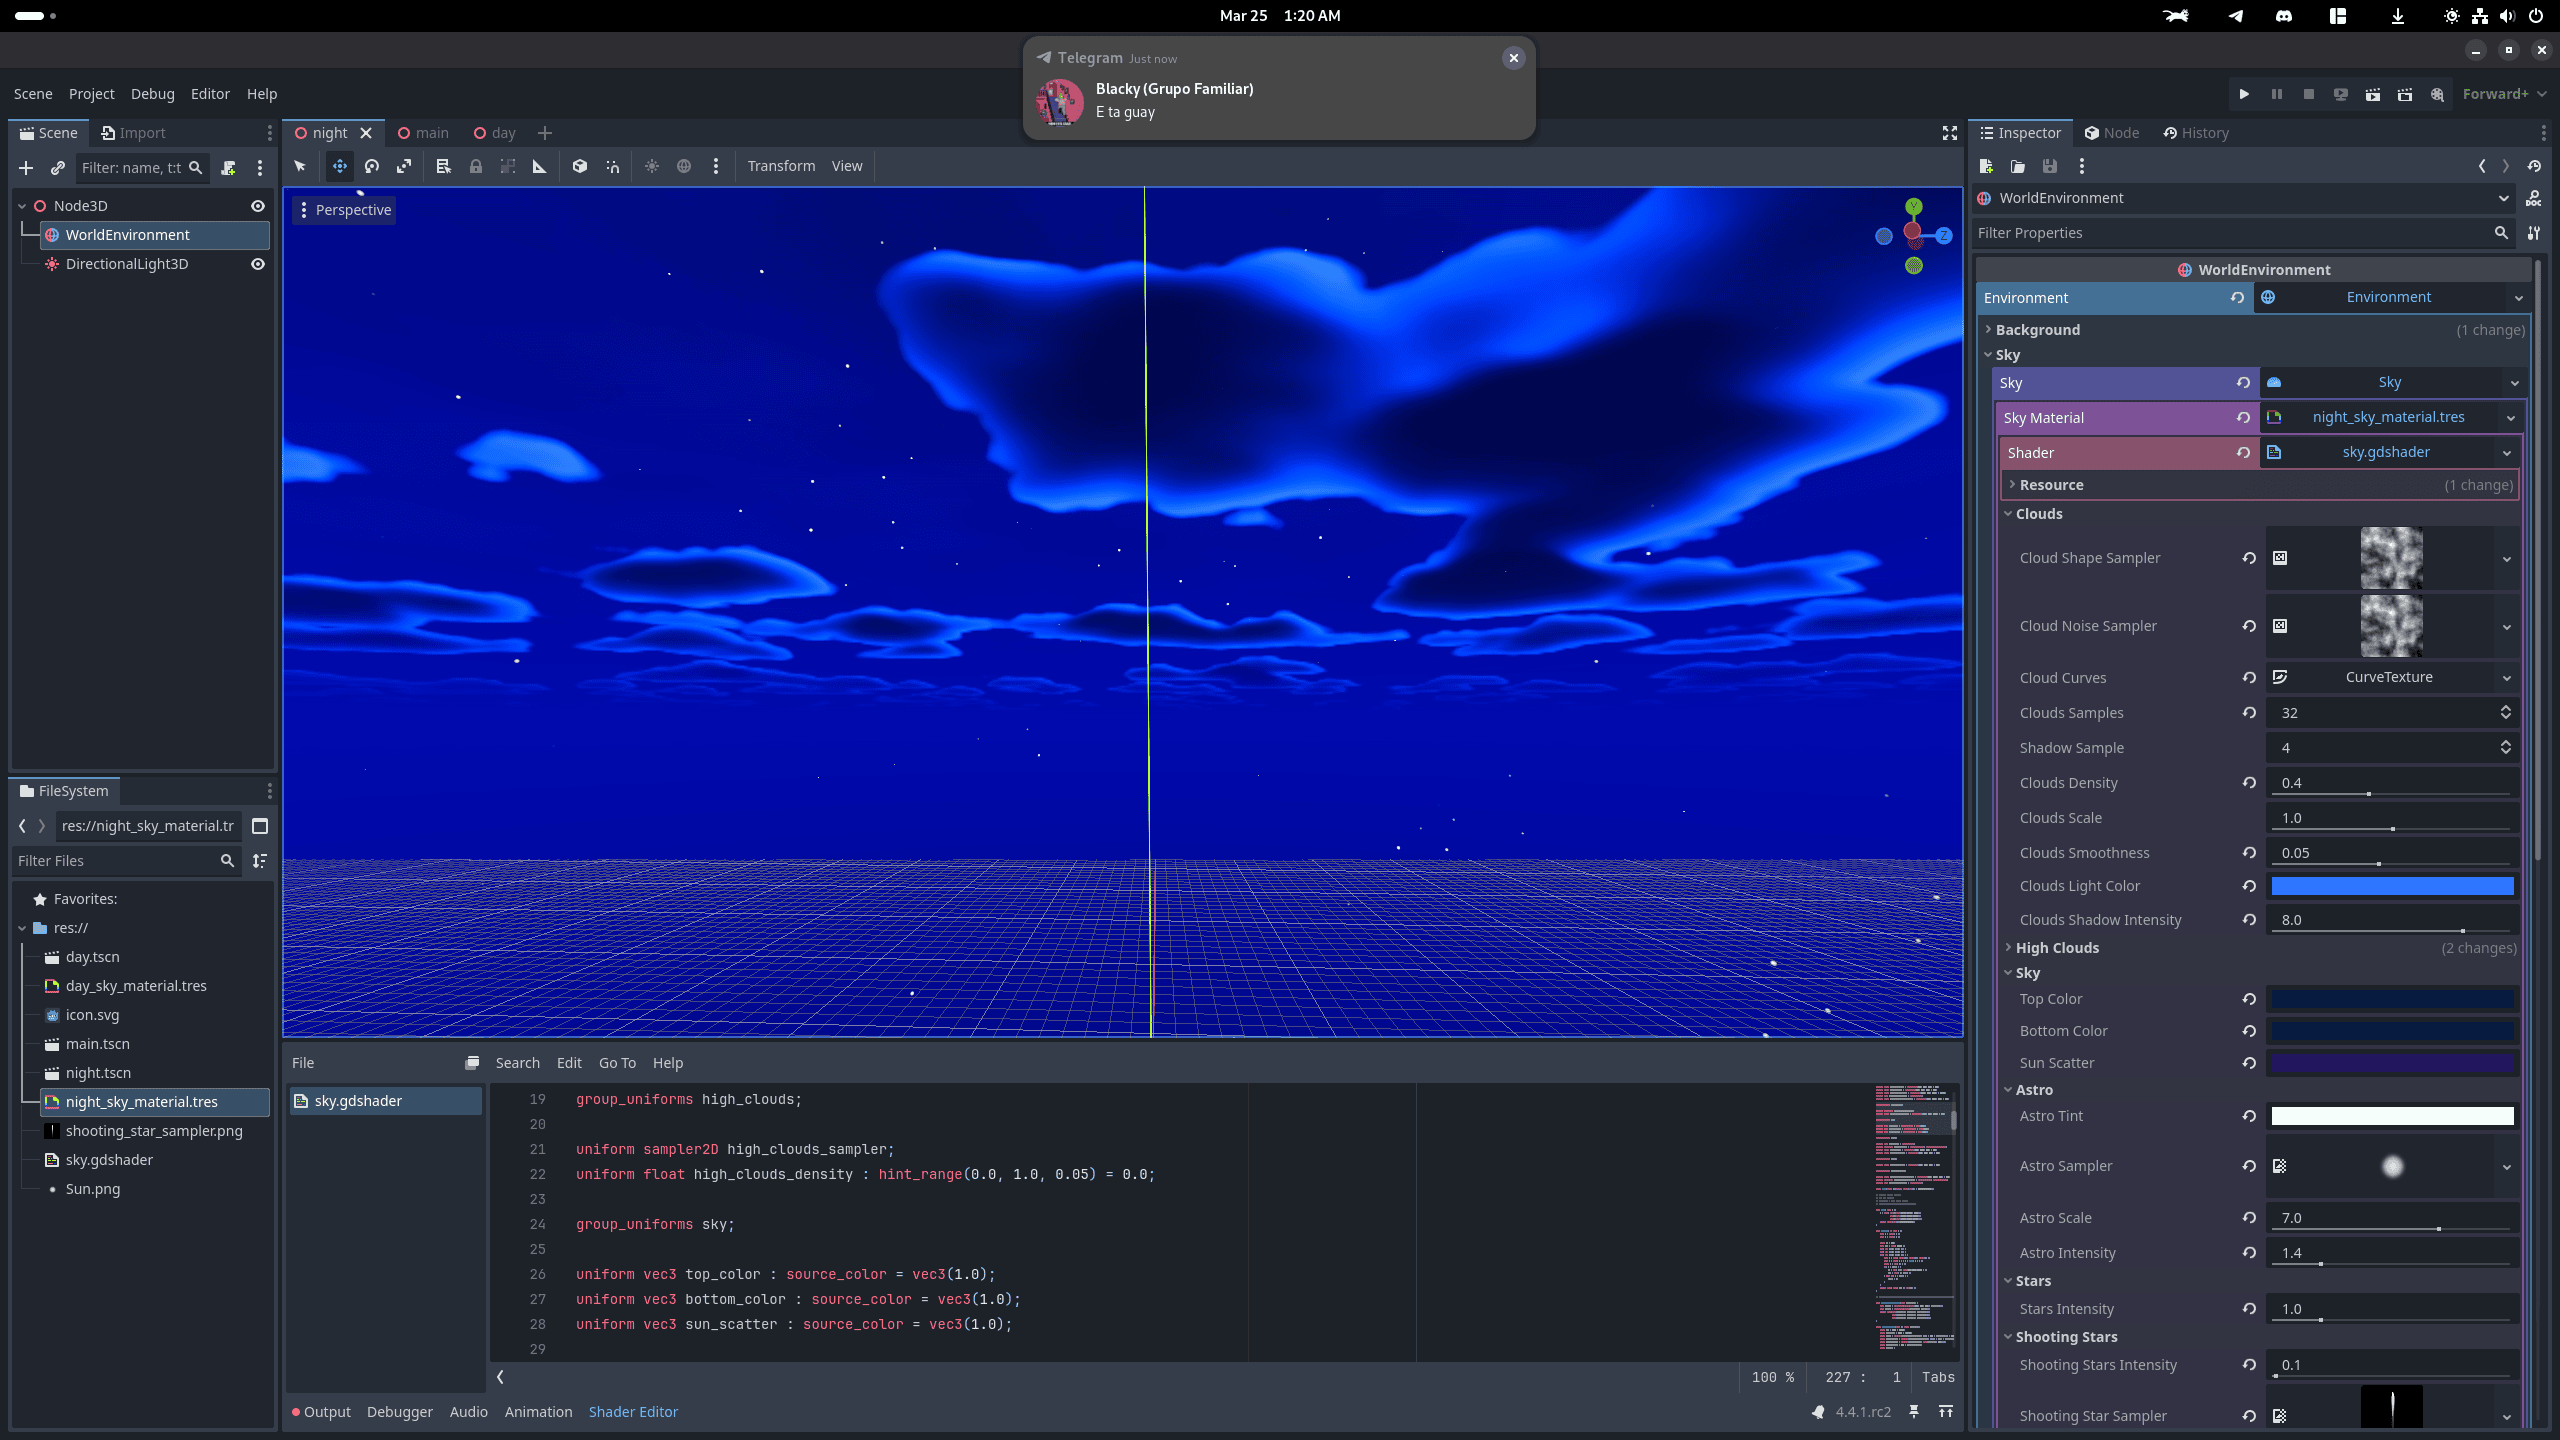Open the Clouds Light Color swatch

[2391, 886]
